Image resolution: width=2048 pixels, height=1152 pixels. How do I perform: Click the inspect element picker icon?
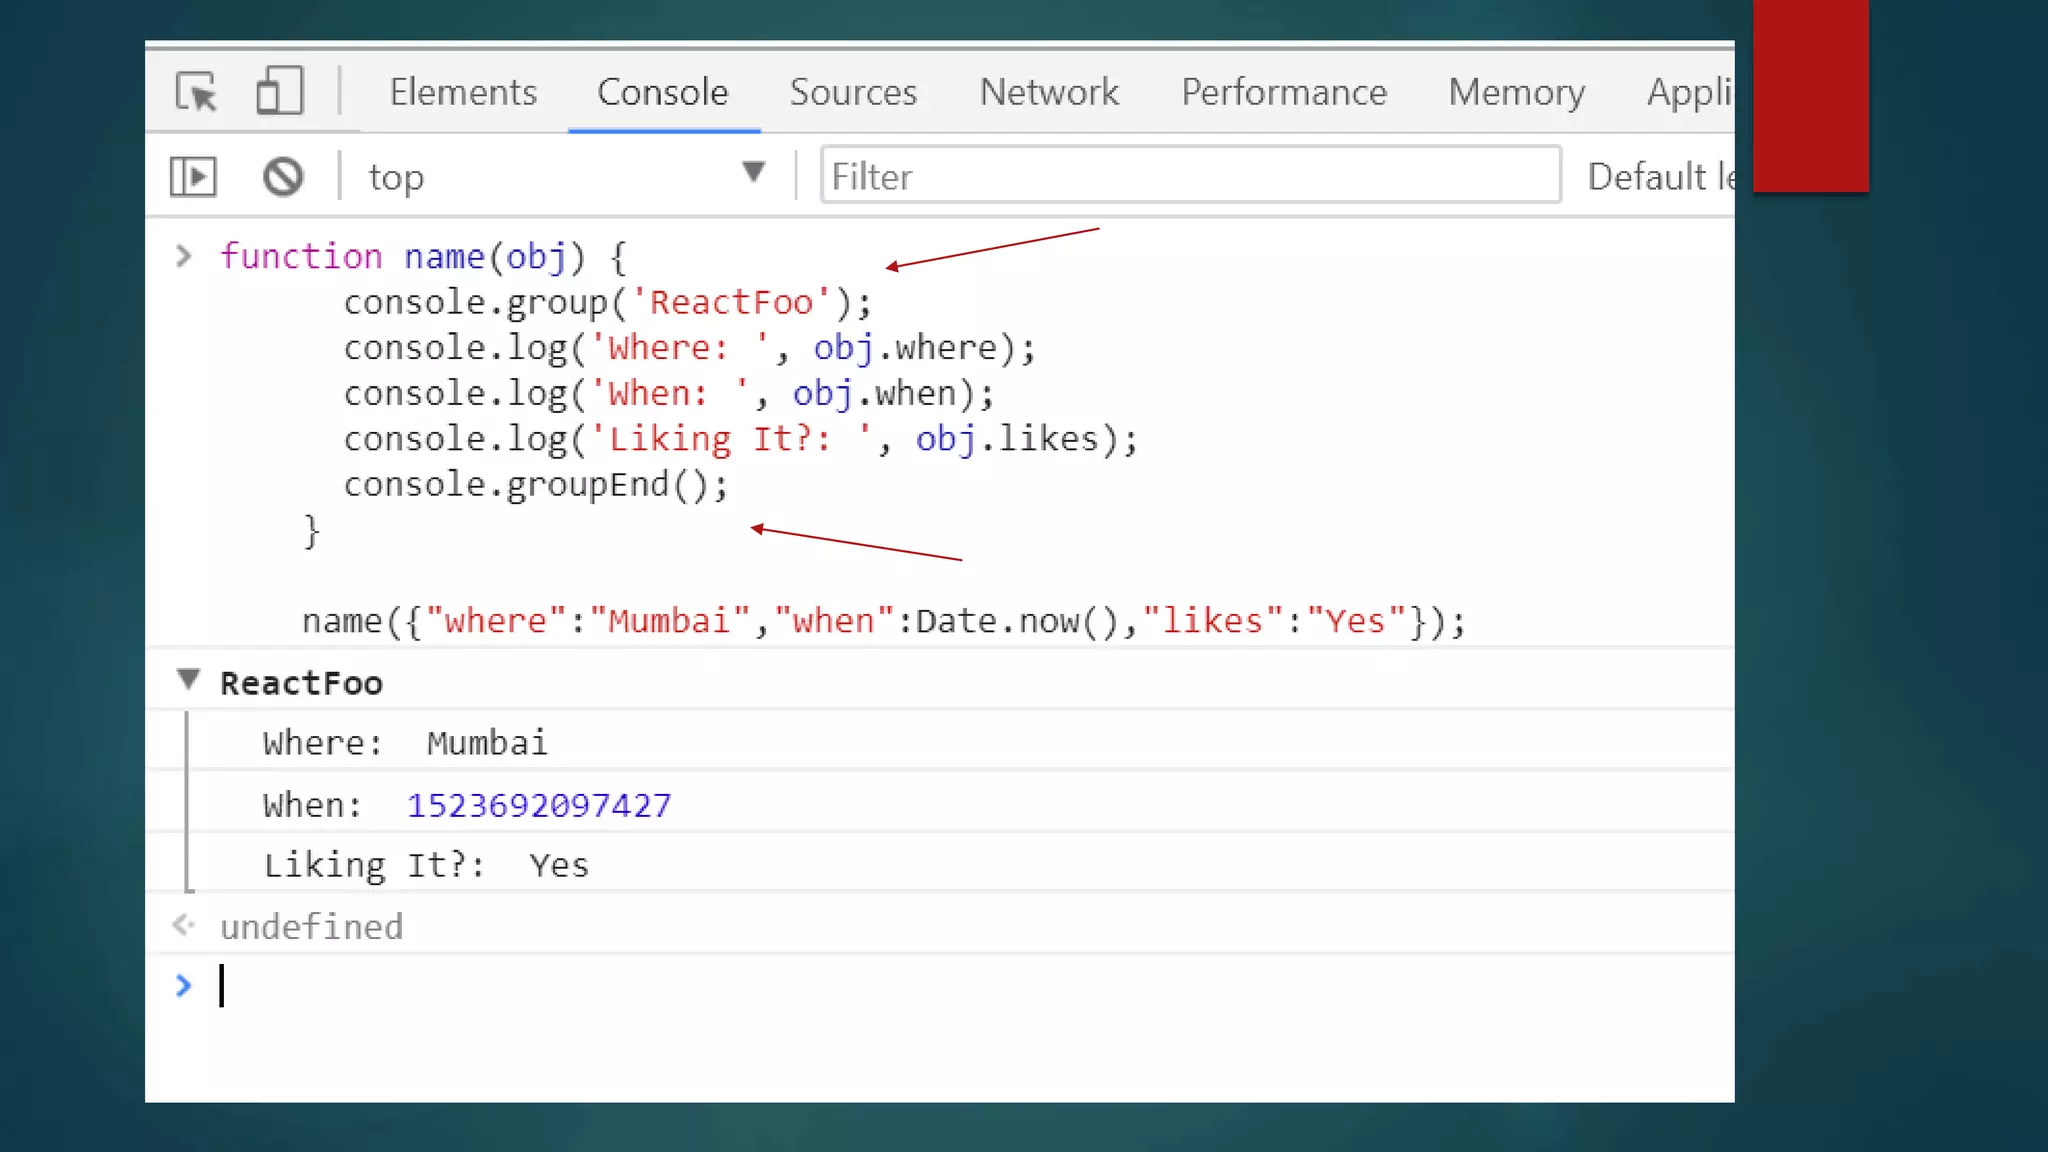(x=196, y=92)
